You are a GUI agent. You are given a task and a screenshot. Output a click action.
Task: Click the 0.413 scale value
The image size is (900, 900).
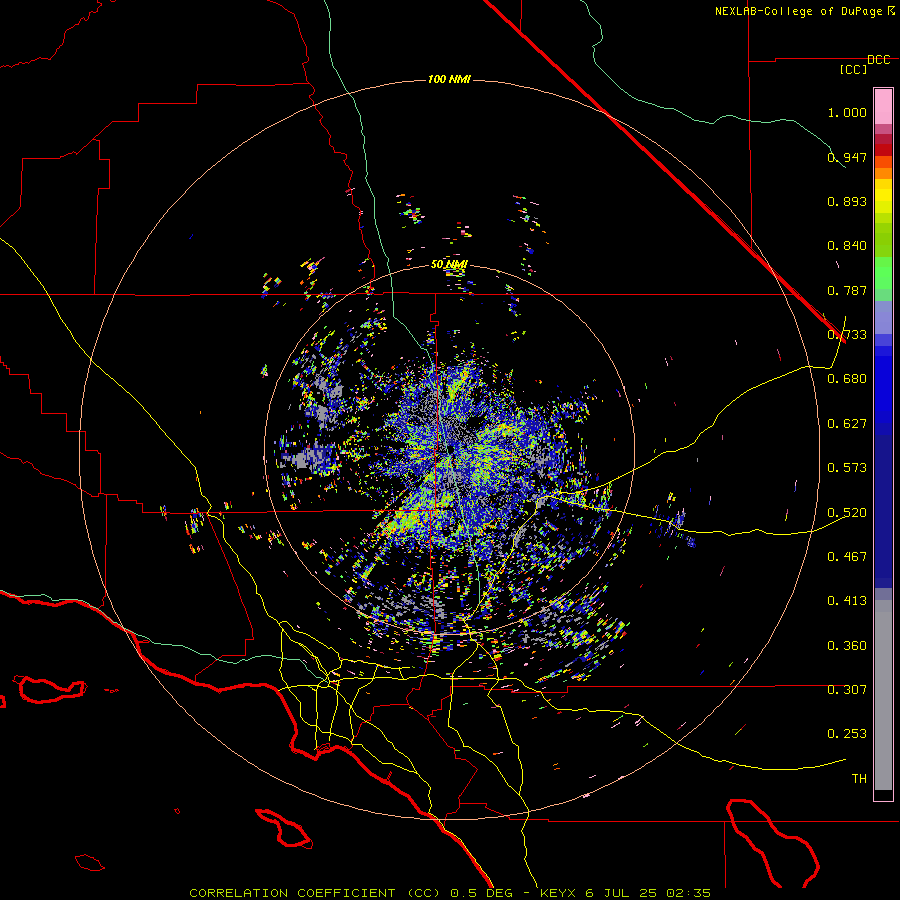[847, 601]
